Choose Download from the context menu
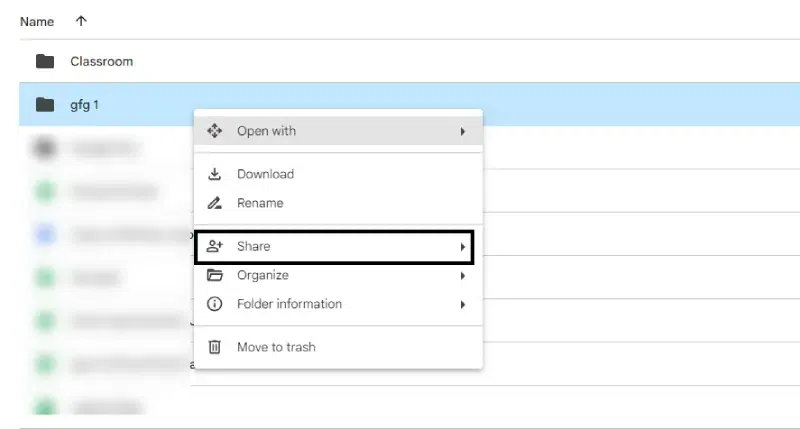This screenshot has width=800, height=429. (265, 174)
